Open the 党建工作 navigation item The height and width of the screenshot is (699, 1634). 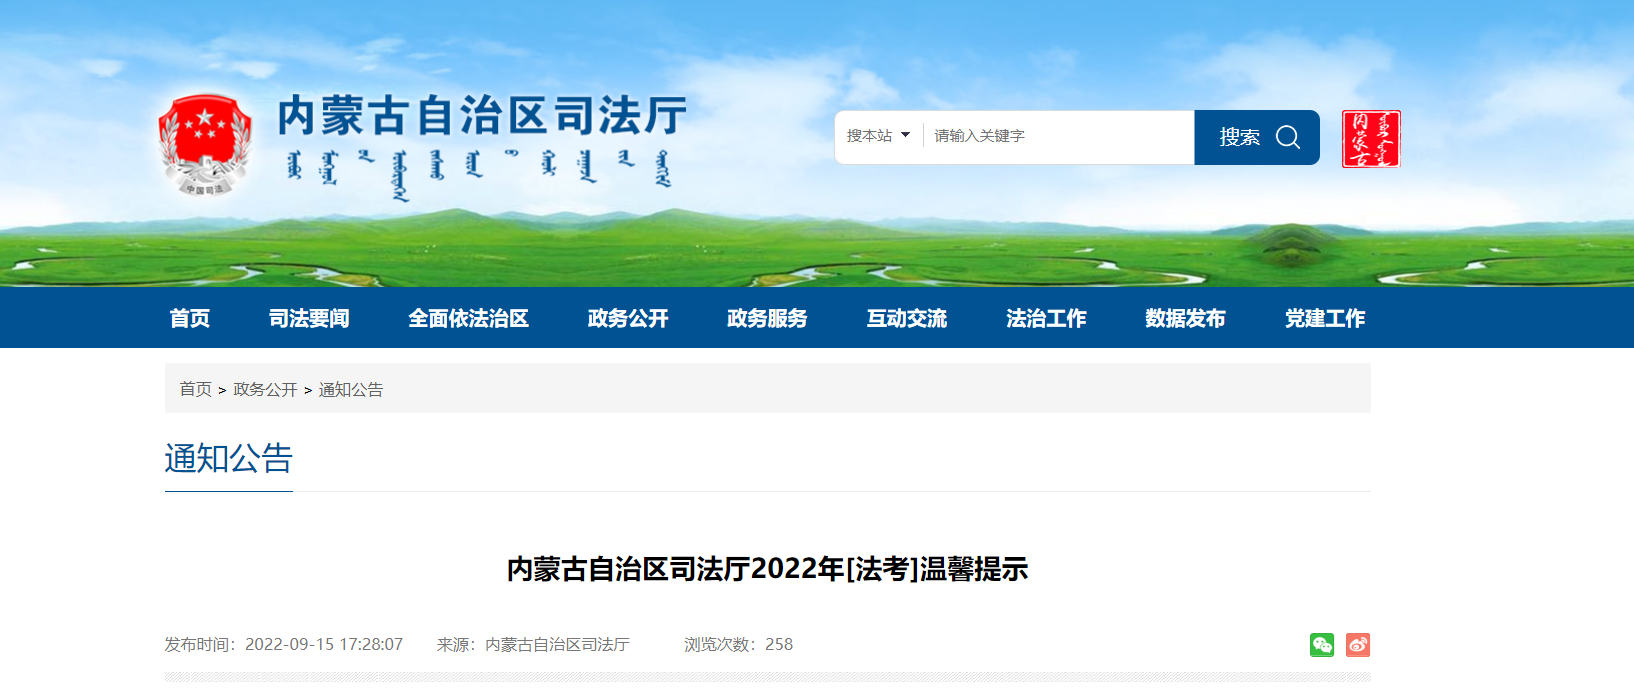(x=1325, y=318)
